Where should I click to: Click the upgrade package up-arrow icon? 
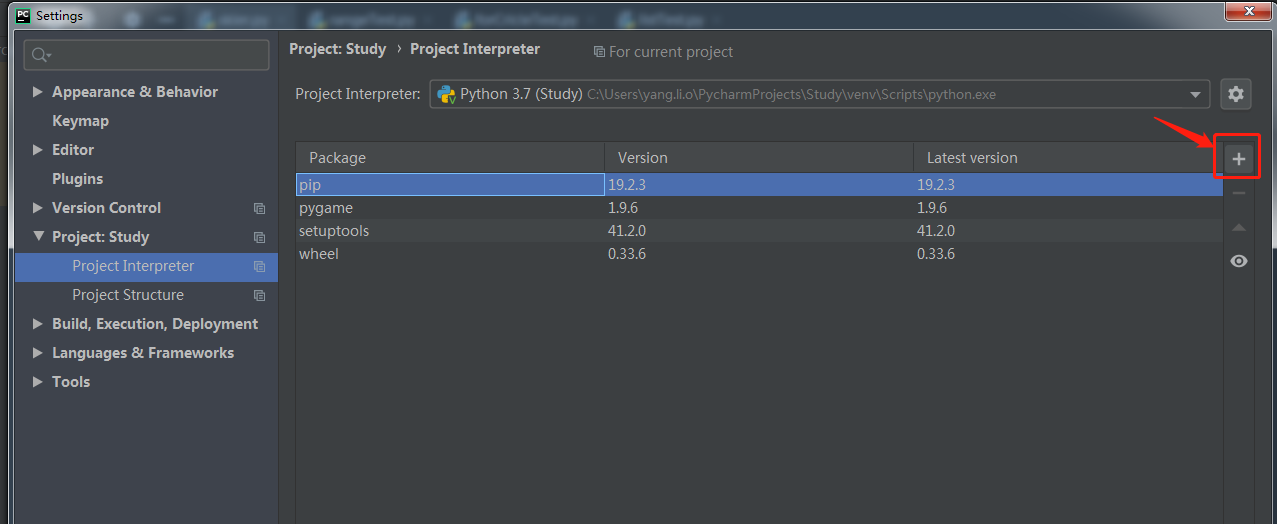[1239, 227]
